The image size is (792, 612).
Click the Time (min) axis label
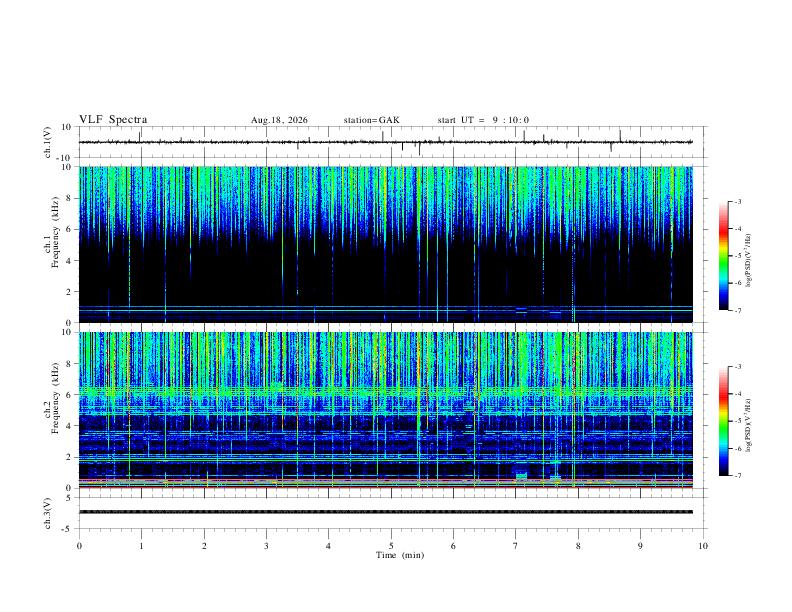coord(400,555)
